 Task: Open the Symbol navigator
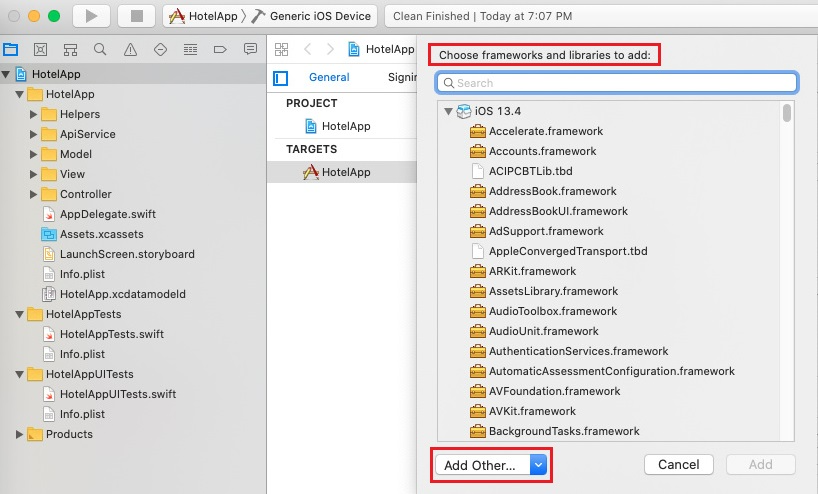click(70, 50)
